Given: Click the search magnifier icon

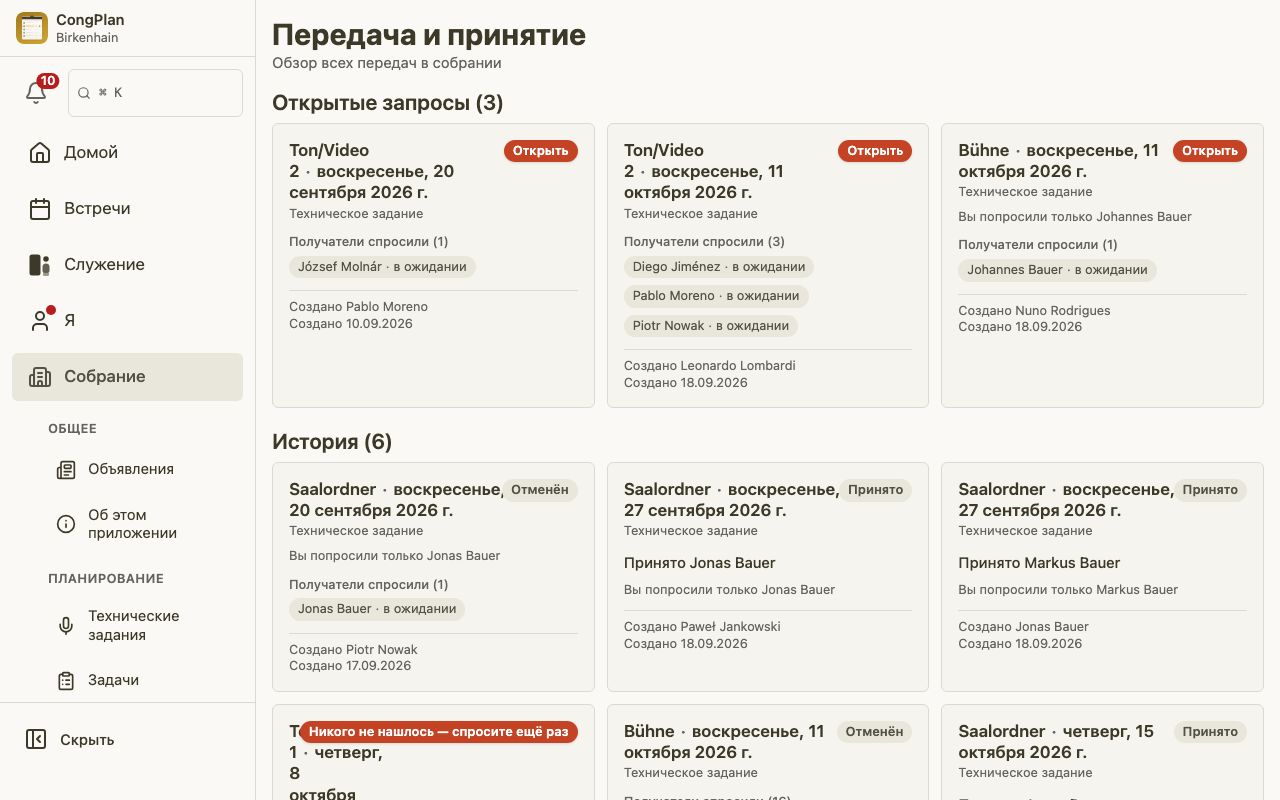Looking at the screenshot, I should pyautogui.click(x=84, y=93).
